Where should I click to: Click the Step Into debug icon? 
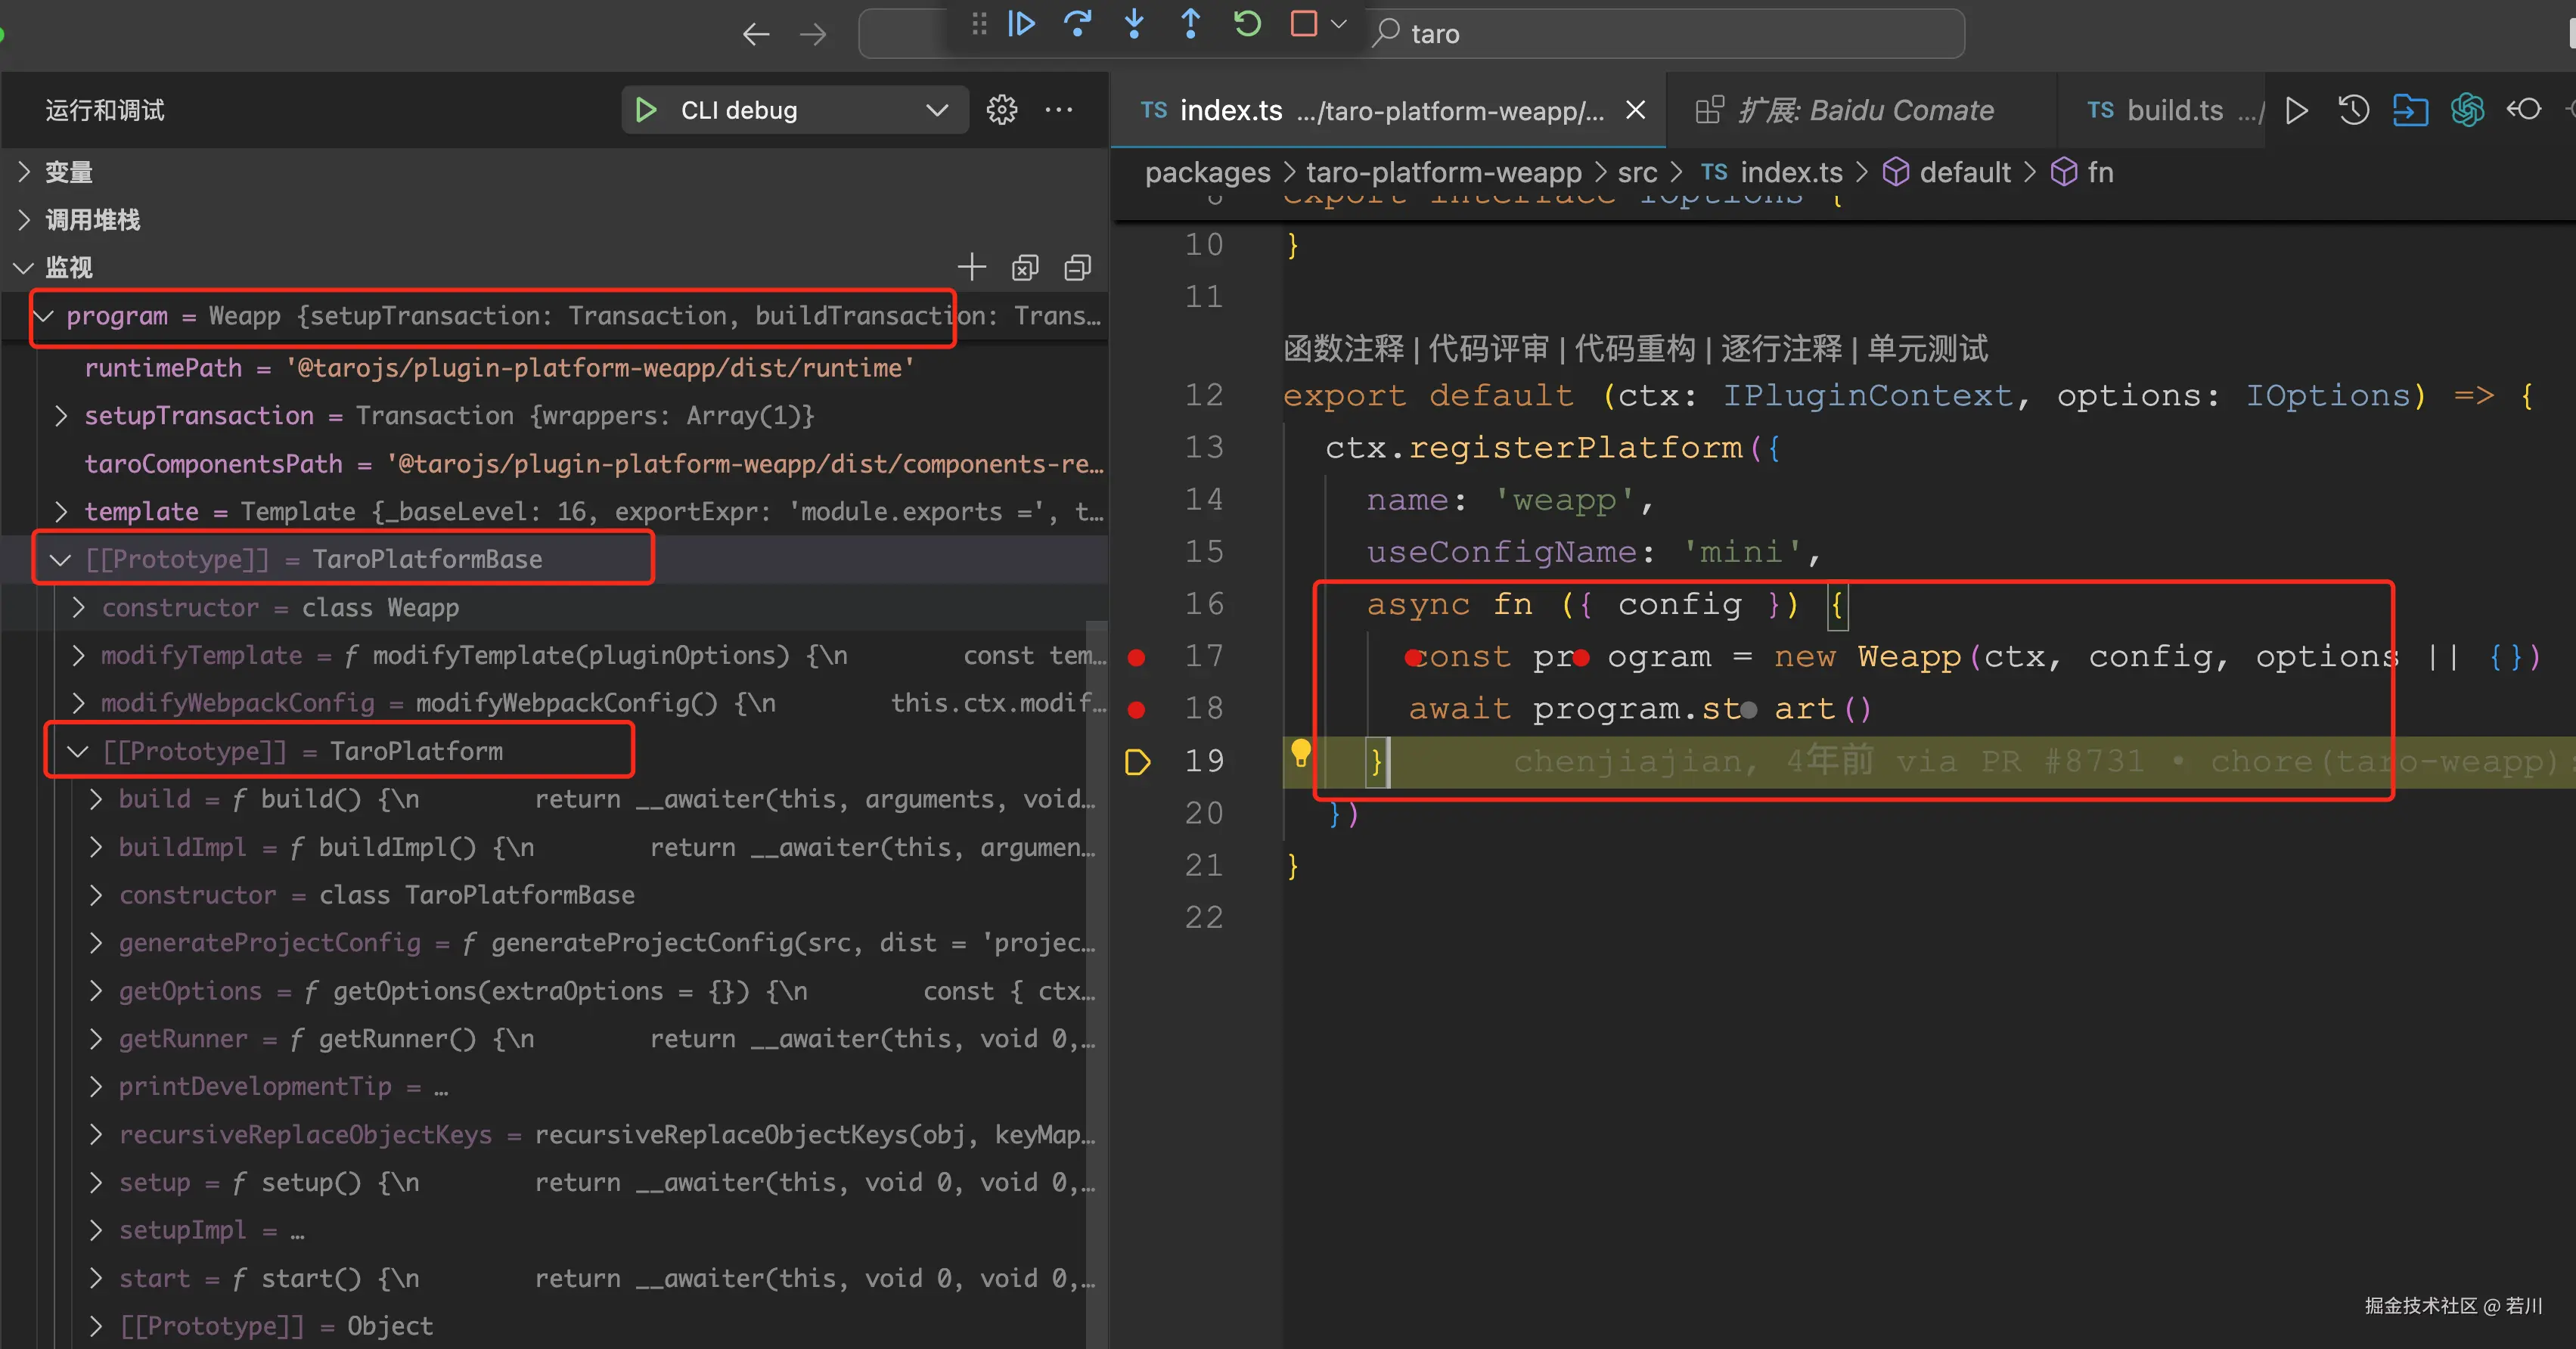coord(1134,23)
